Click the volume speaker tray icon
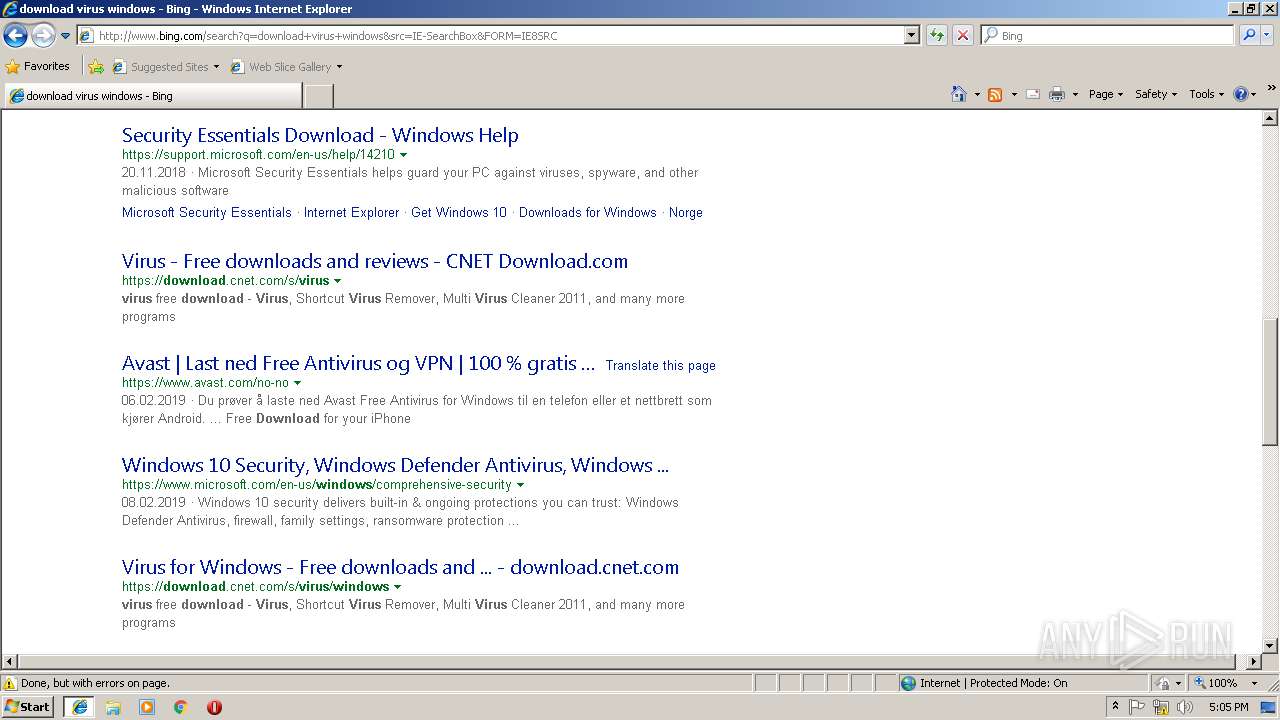This screenshot has height=720, width=1280. pos(1185,707)
